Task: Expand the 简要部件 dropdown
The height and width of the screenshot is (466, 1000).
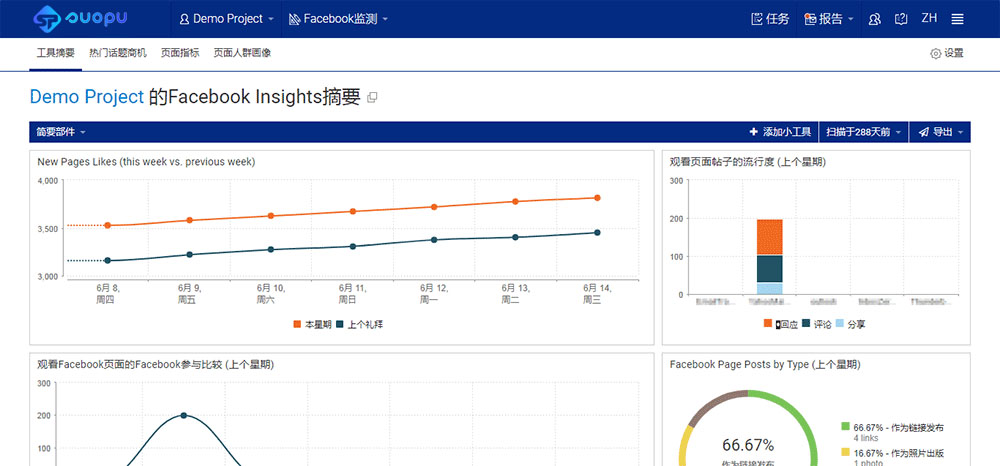Action: [x=61, y=132]
